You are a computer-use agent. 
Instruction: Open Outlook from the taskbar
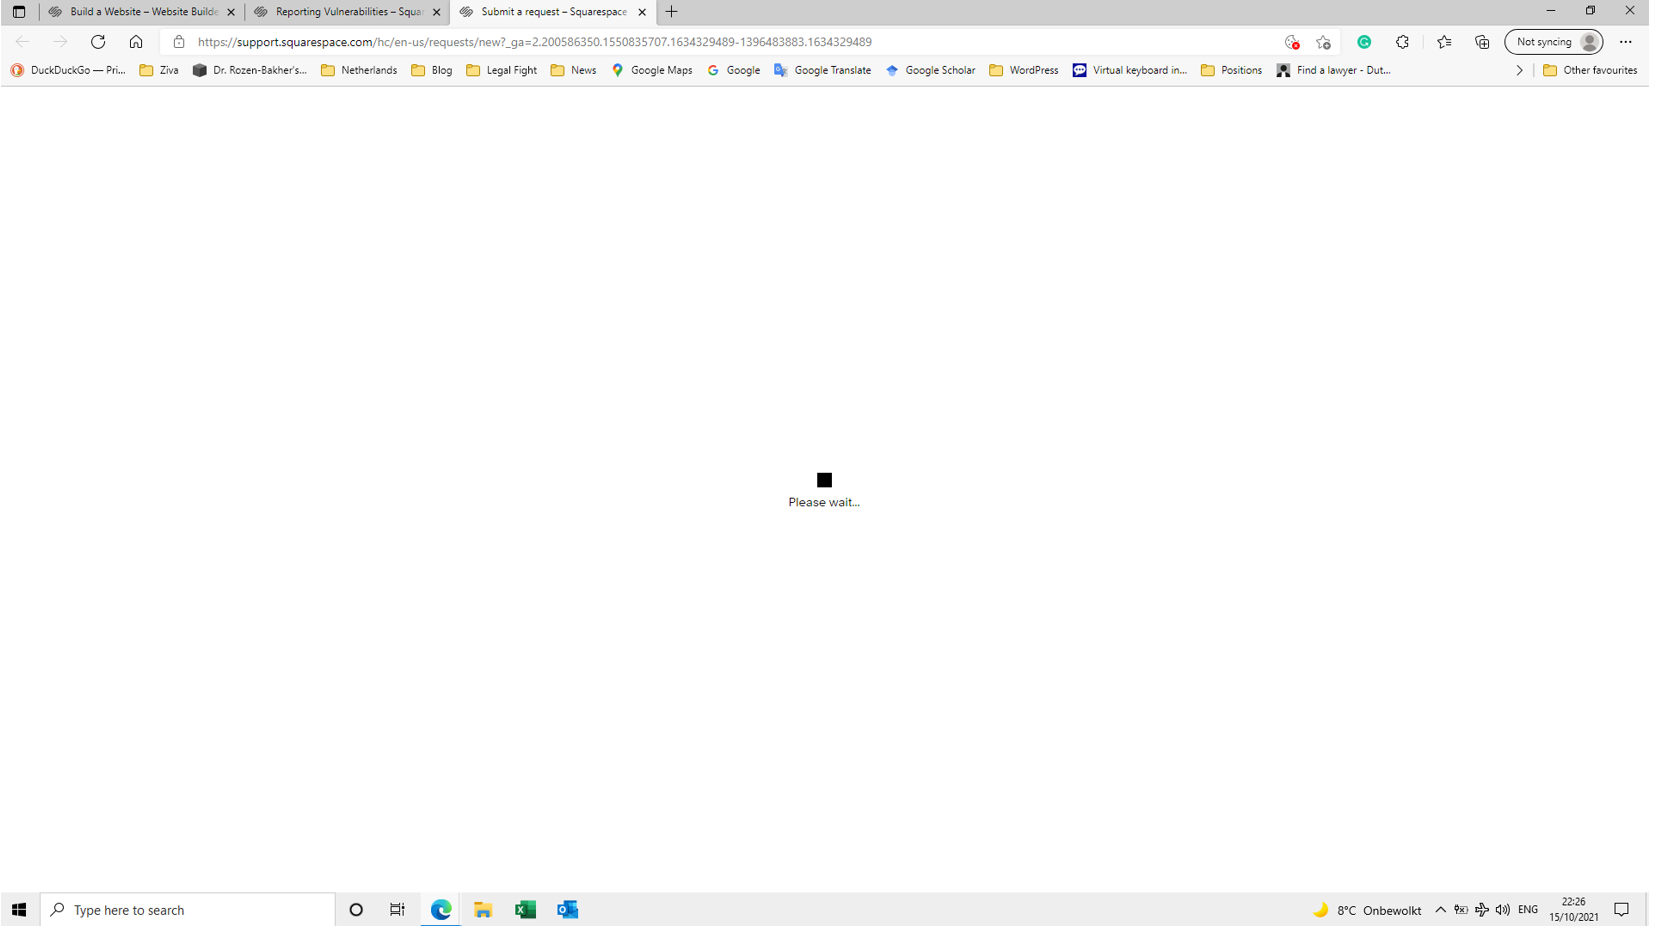pos(567,909)
